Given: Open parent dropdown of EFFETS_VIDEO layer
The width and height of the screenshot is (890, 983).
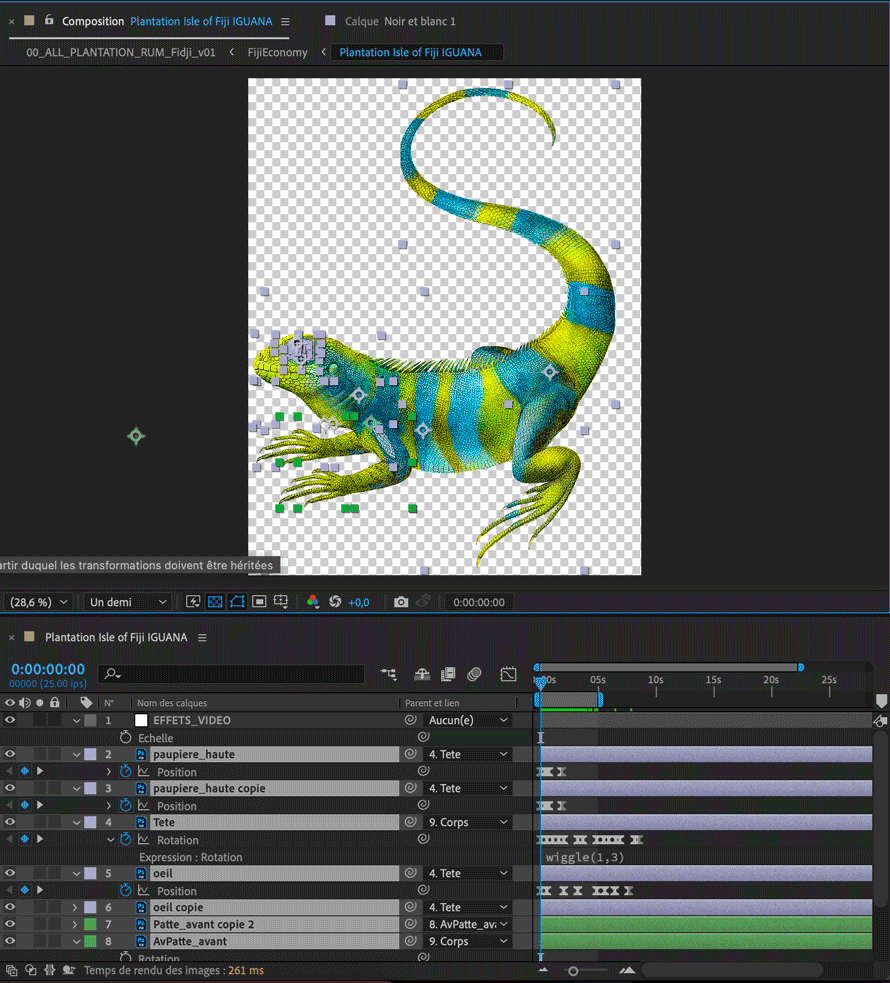Looking at the screenshot, I should [468, 720].
